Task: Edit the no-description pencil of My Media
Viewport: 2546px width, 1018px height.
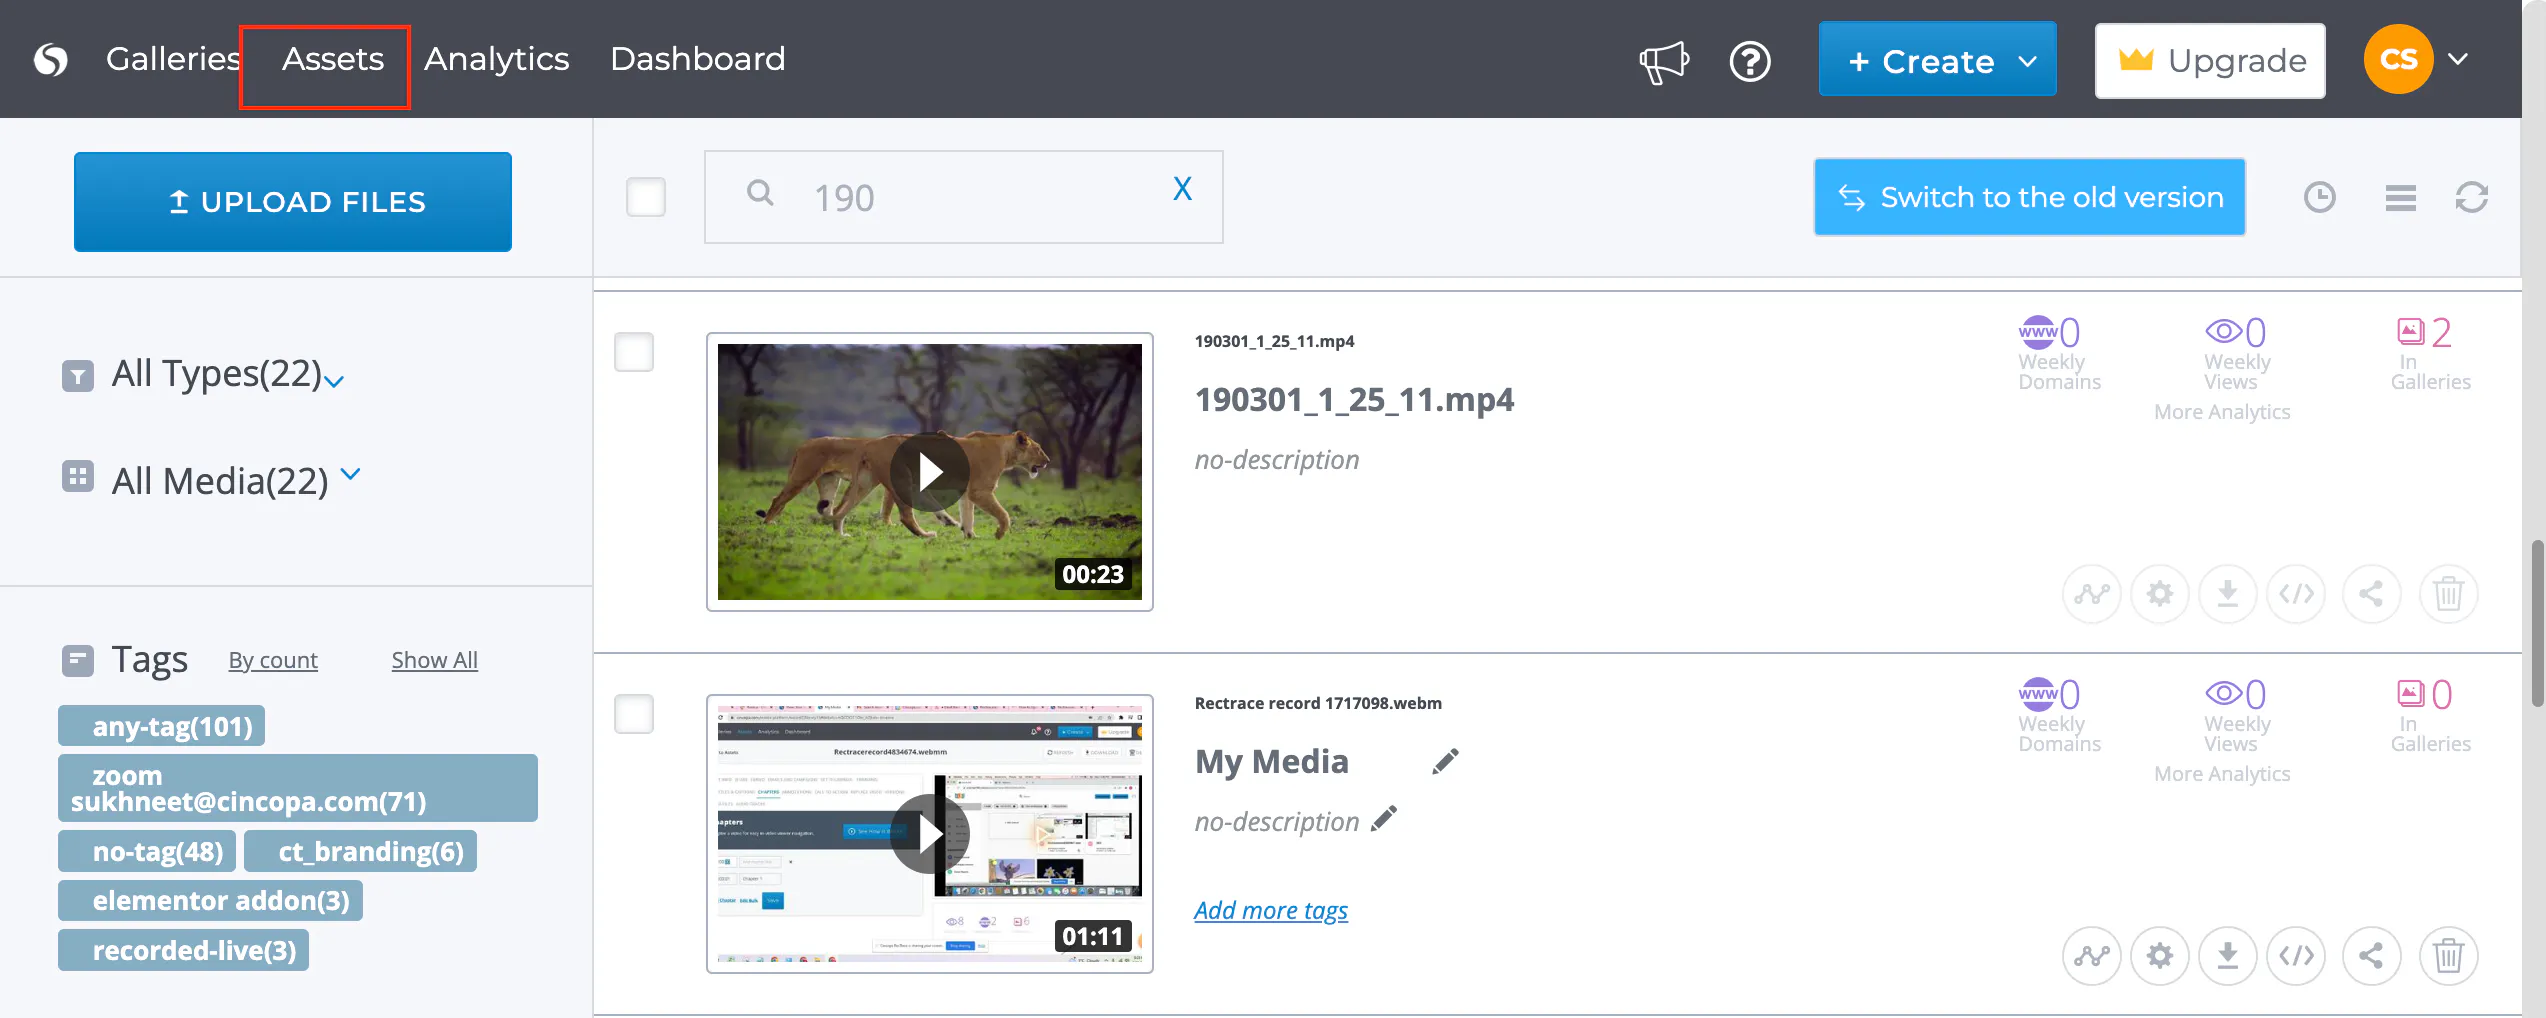Action: click(1384, 820)
